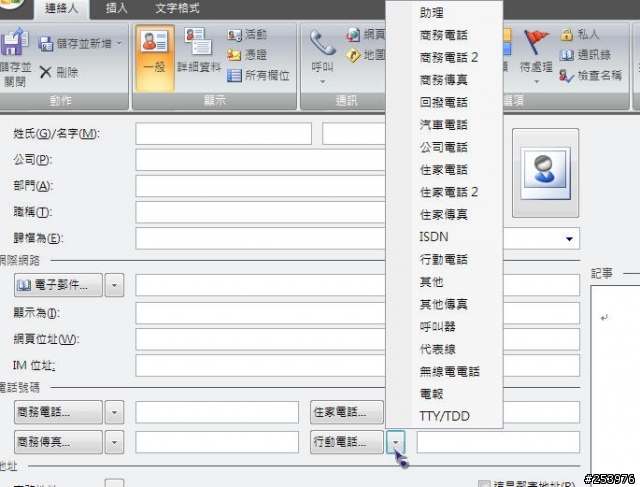Click the Check Names icon

coord(567,76)
